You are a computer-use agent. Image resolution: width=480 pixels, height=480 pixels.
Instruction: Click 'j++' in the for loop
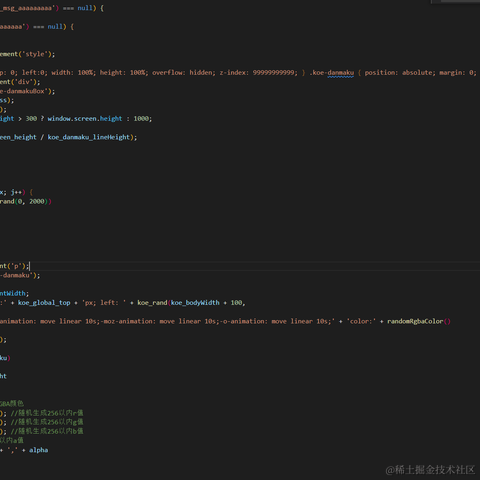pyautogui.click(x=16, y=192)
